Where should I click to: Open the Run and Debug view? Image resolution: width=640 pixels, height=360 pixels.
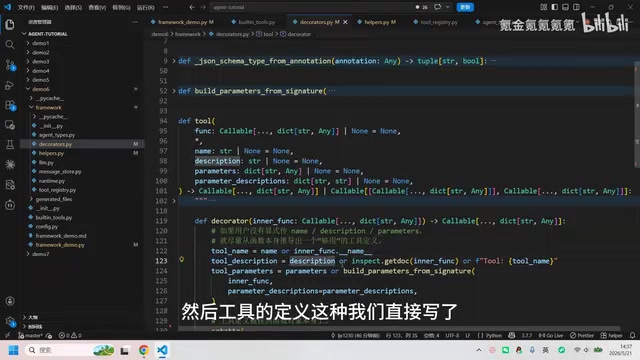pyautogui.click(x=10, y=85)
